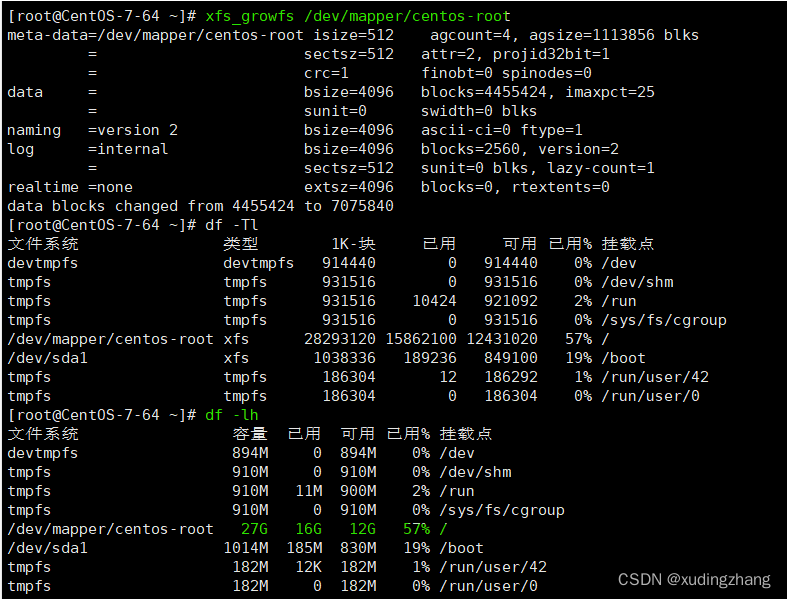This screenshot has height=599, width=787.
Task: Click lazy-count=1 text
Action: [x=601, y=168]
